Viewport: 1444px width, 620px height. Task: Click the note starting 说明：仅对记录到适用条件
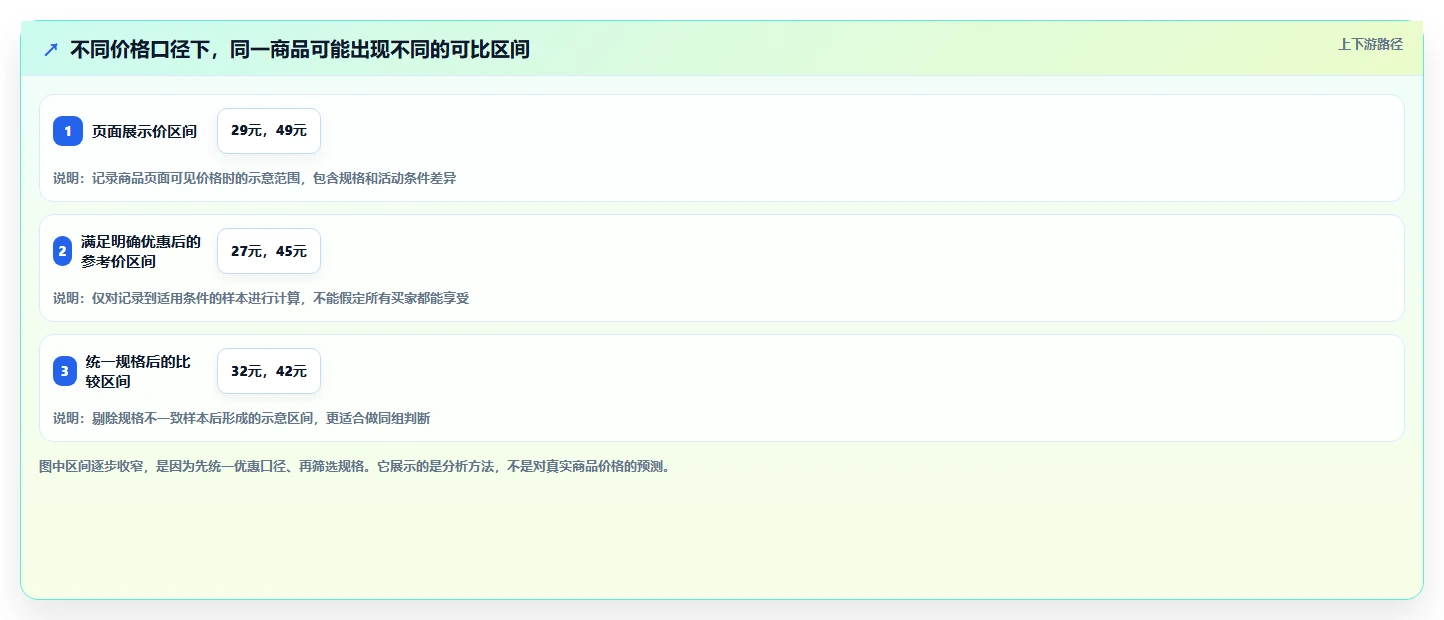[261, 298]
